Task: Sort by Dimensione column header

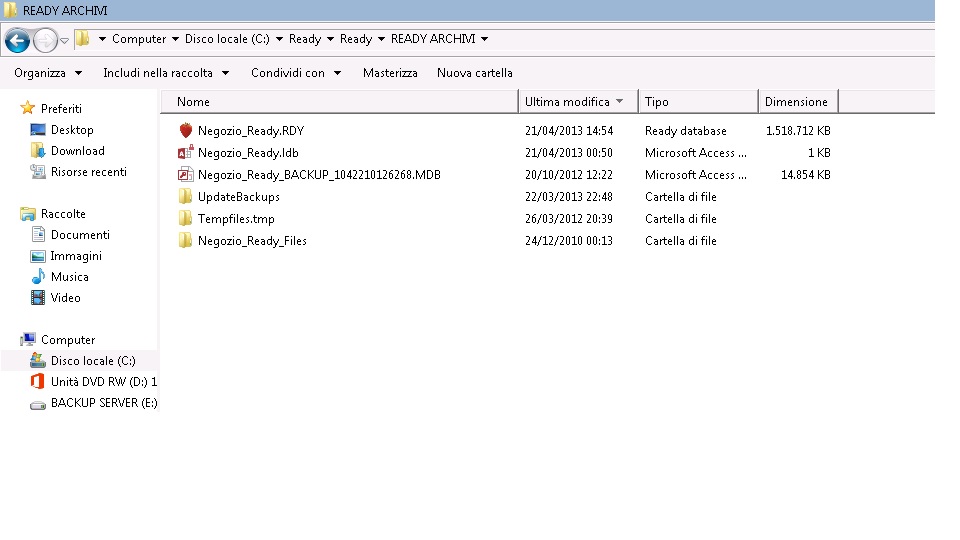Action: pos(798,102)
